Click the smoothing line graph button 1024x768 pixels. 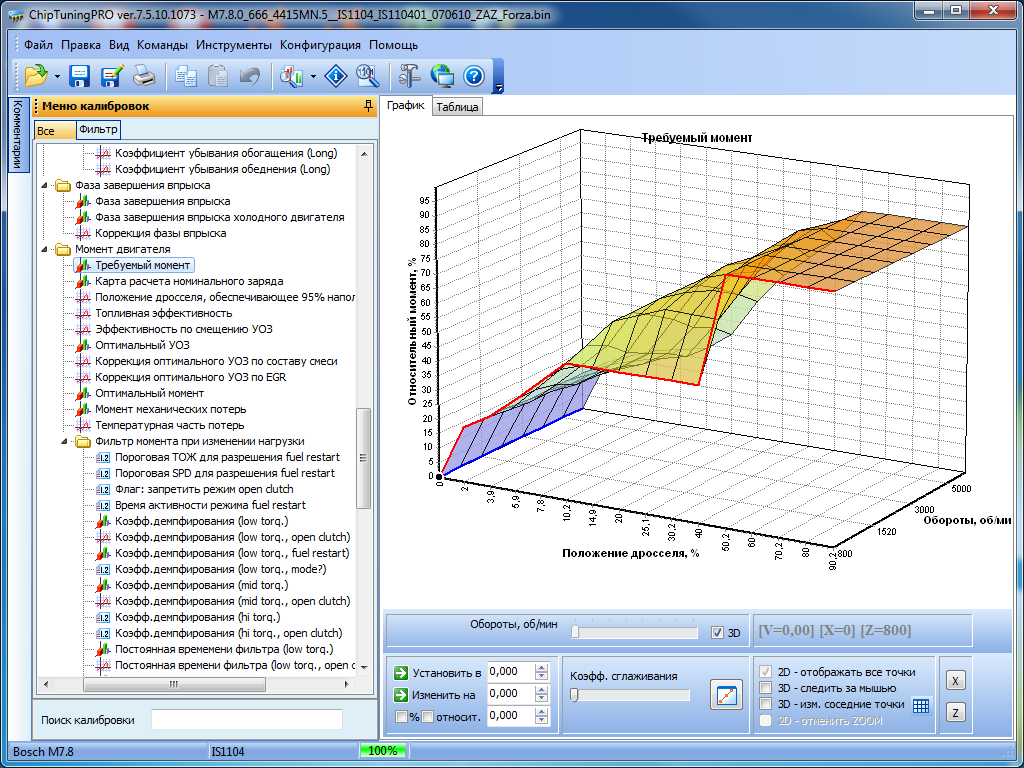726,695
